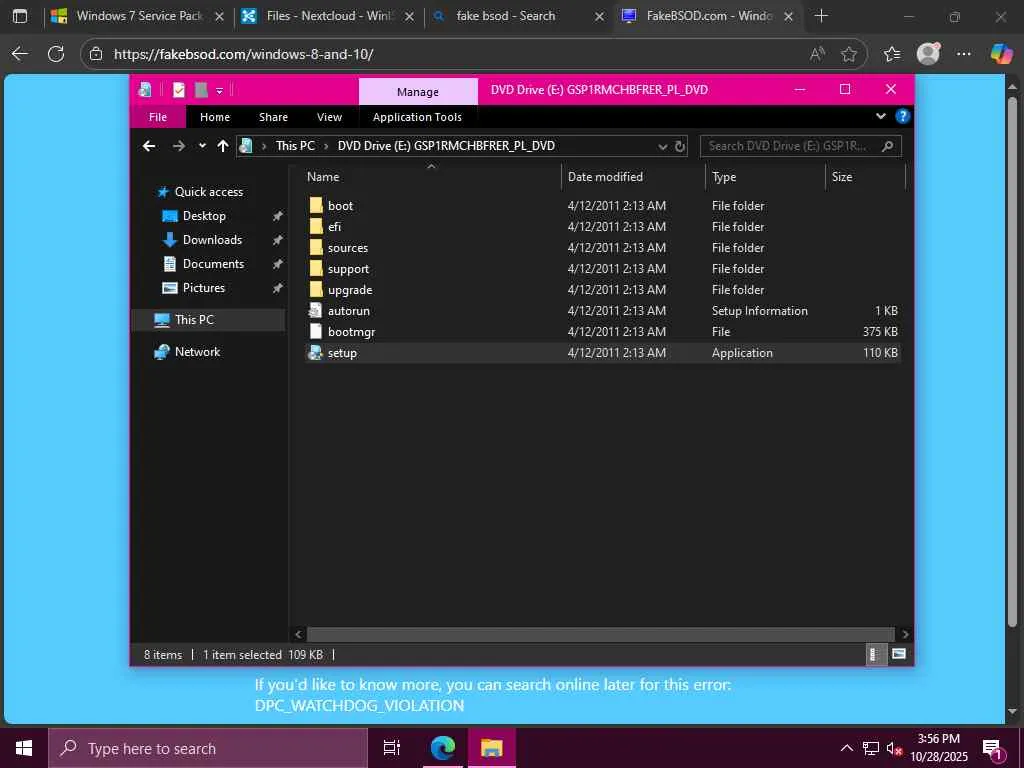Click the taskbar Type here to search box
The height and width of the screenshot is (768, 1024).
[208, 748]
